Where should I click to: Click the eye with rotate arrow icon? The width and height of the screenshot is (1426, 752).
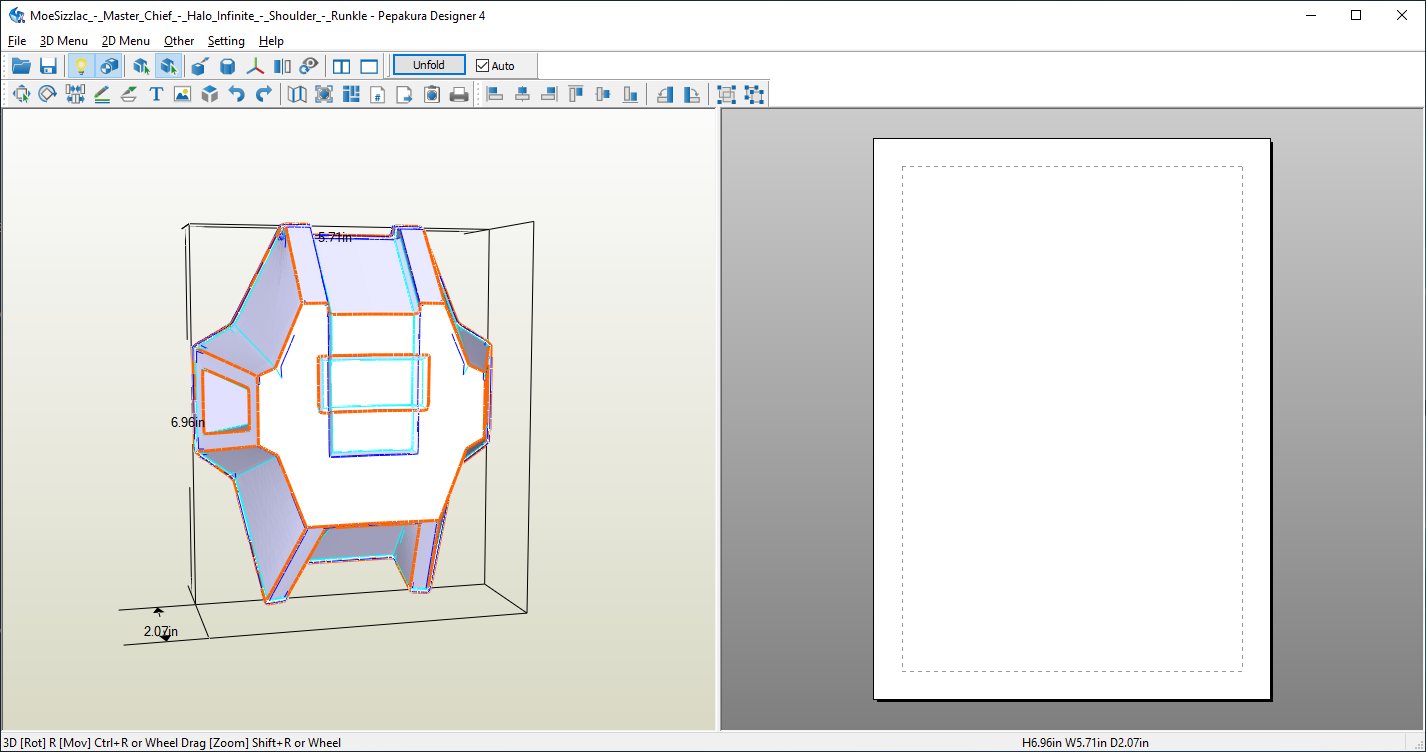(310, 66)
